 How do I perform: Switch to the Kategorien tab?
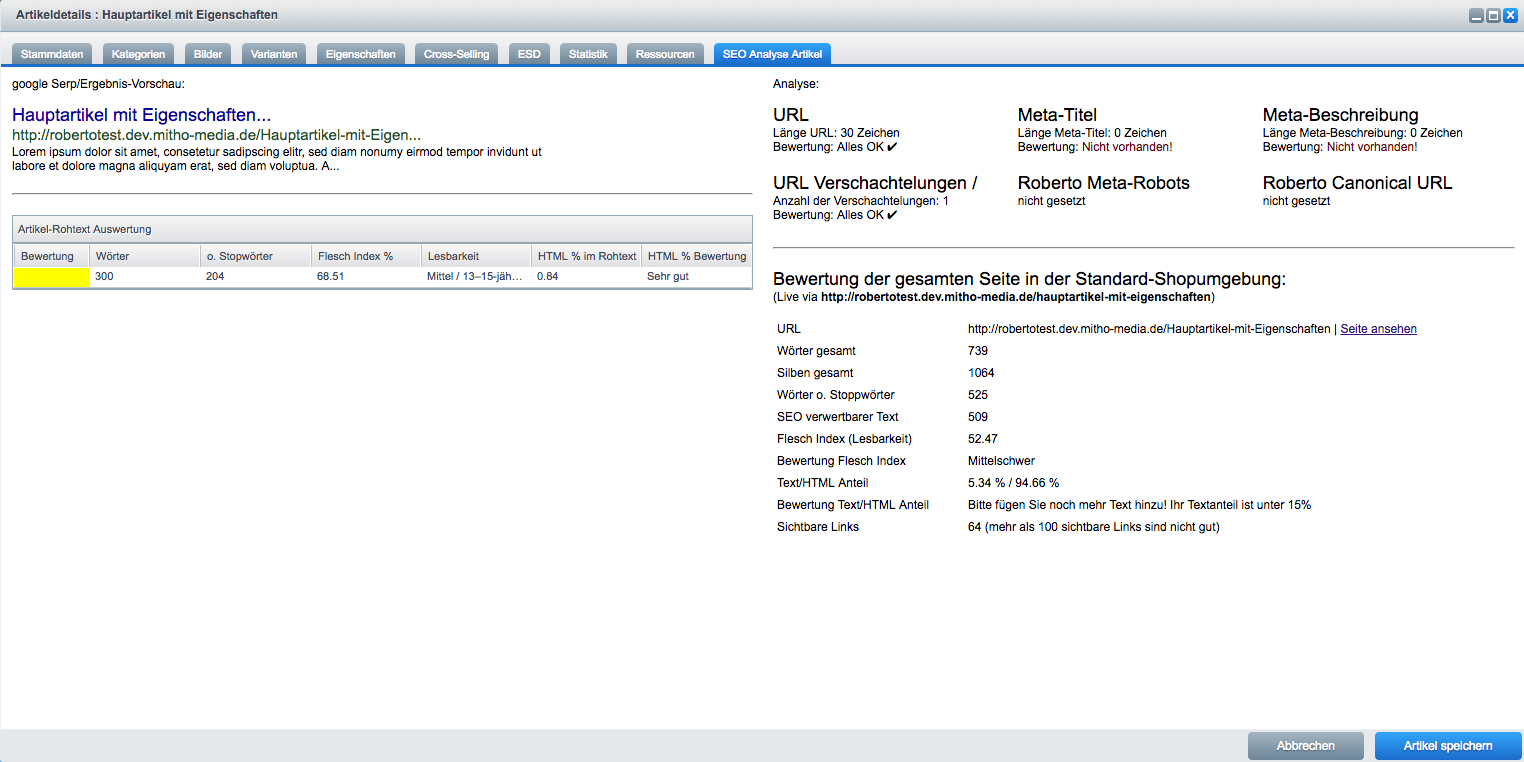pos(139,54)
